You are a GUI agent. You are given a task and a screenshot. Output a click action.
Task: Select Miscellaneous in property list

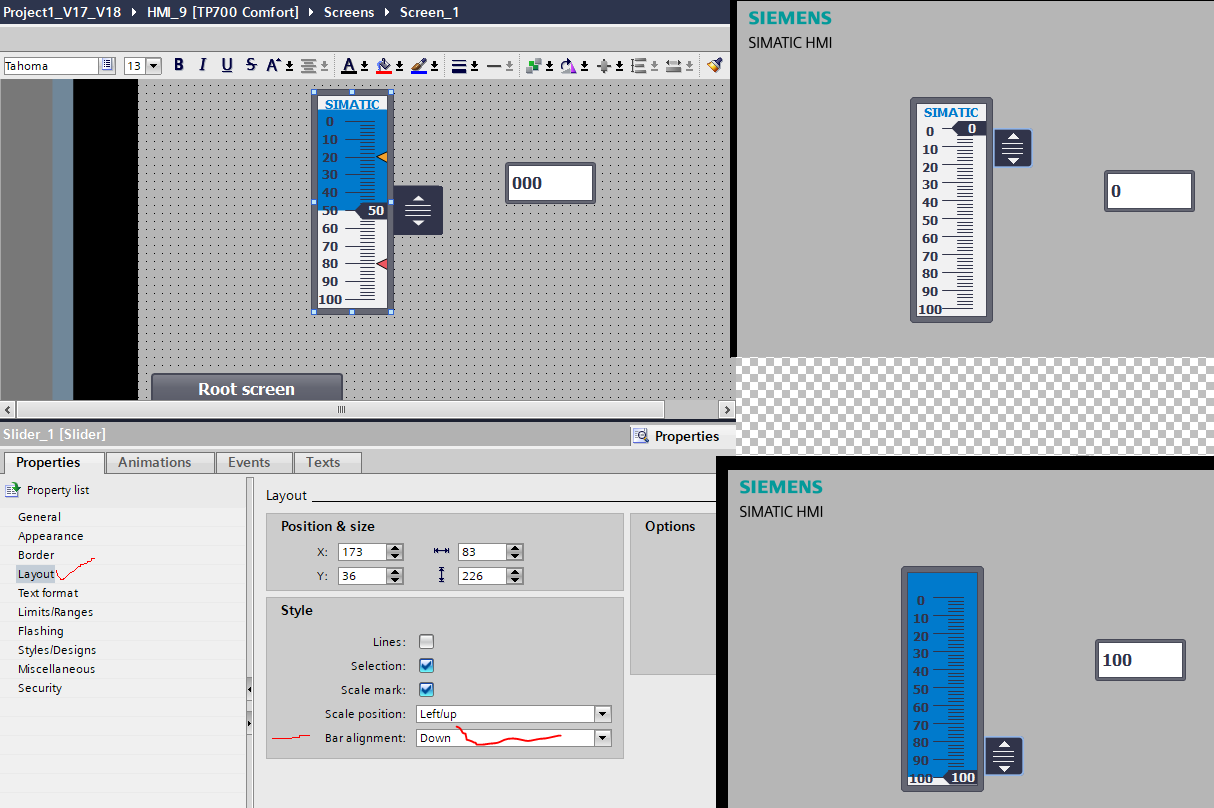coord(56,669)
